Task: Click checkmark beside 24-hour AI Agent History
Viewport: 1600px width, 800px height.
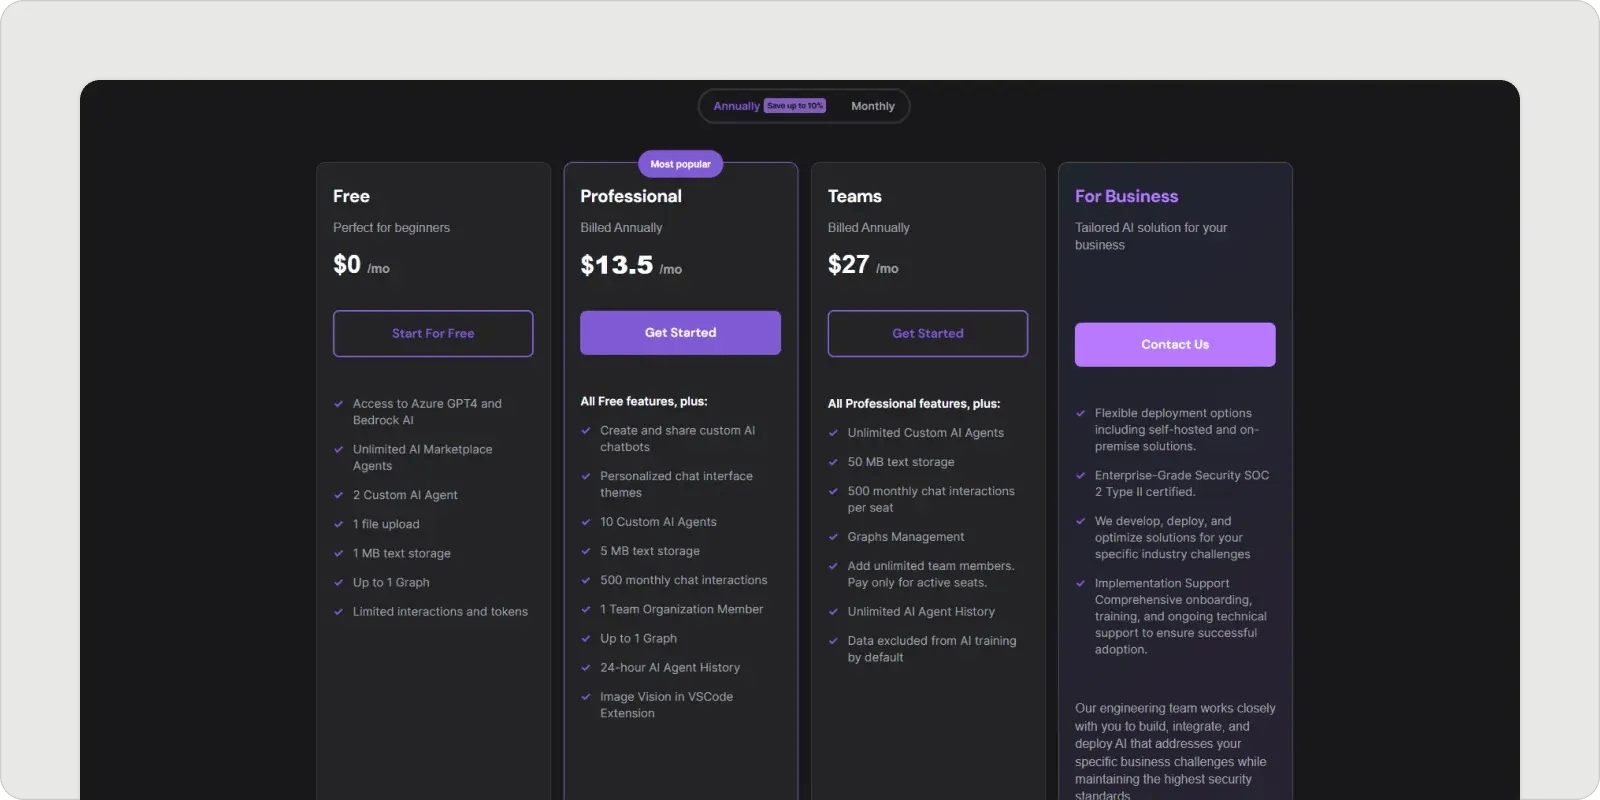Action: tap(586, 668)
